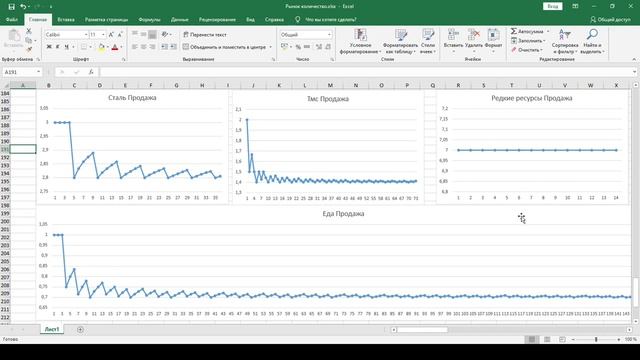This screenshot has width=640, height=360.
Task: Decrease font size with the small A
Action: 120,35
